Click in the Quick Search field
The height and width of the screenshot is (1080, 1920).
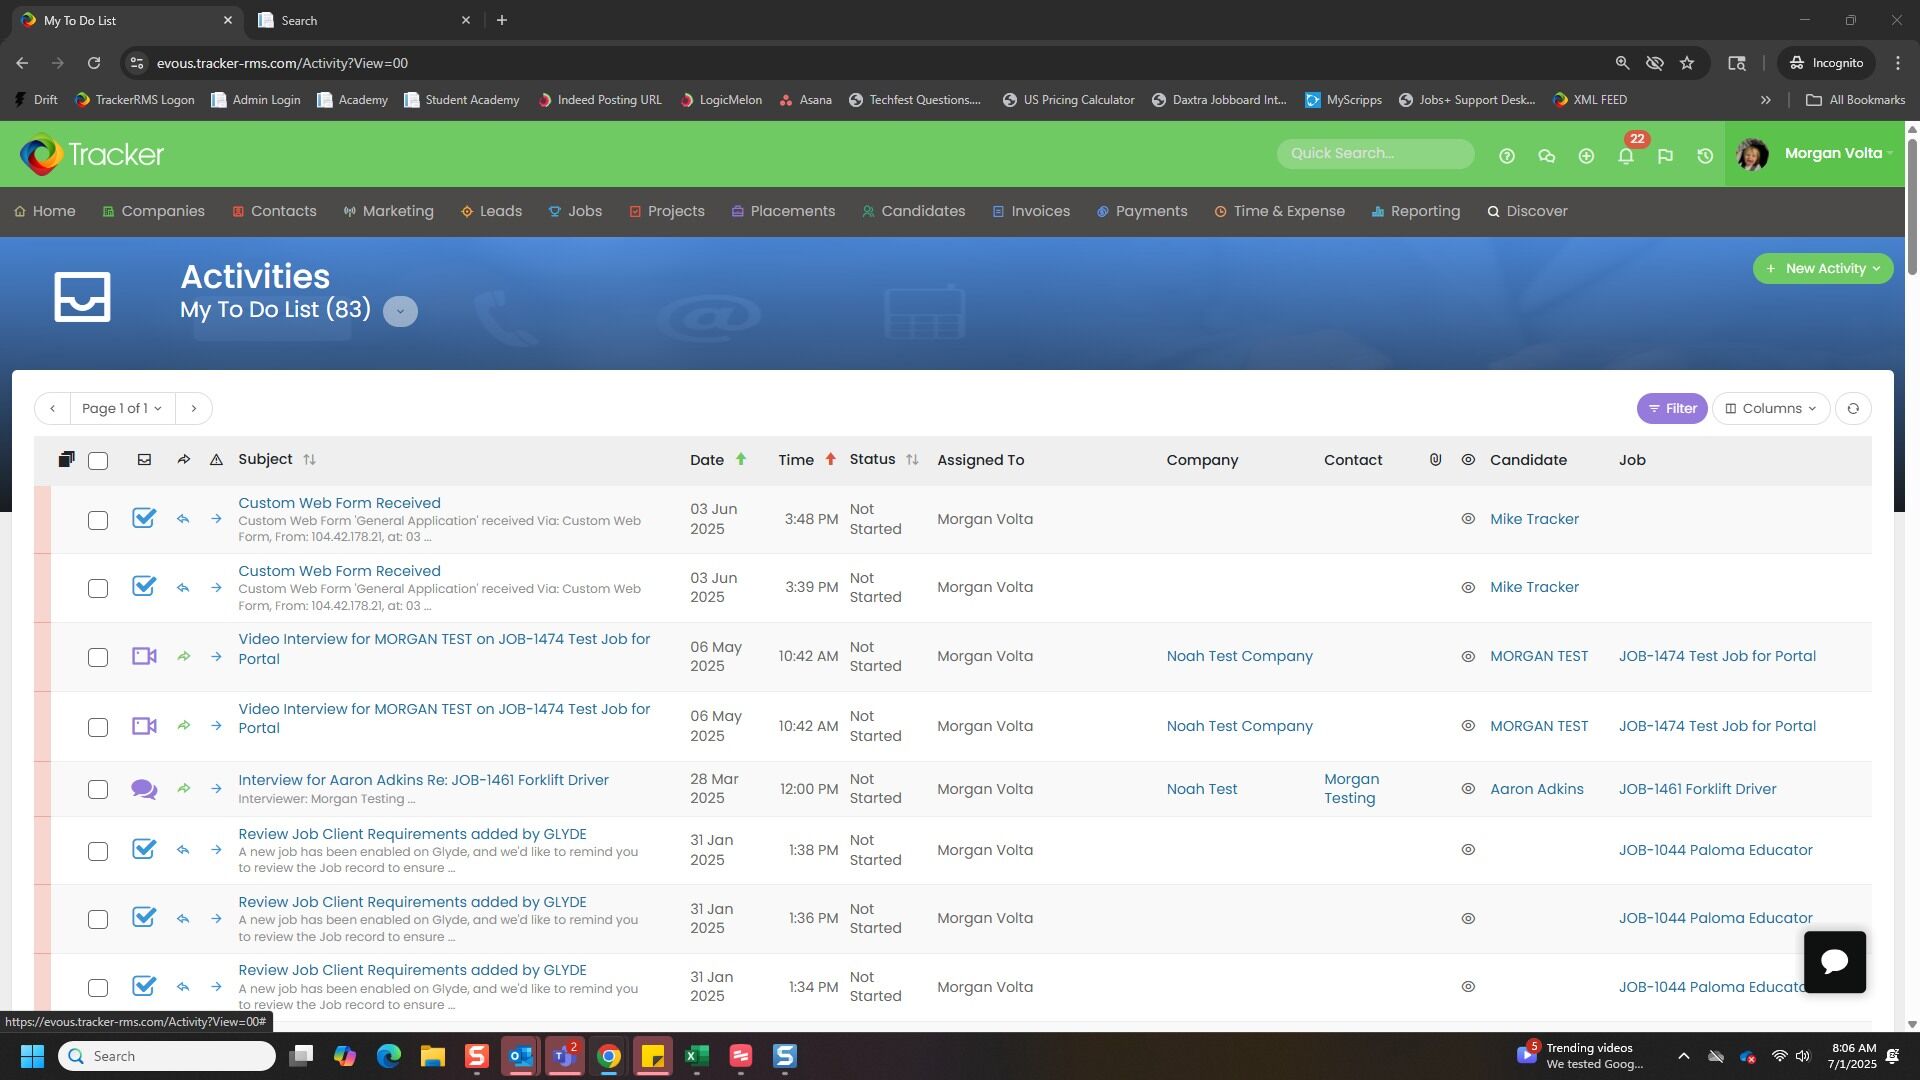pos(1375,154)
